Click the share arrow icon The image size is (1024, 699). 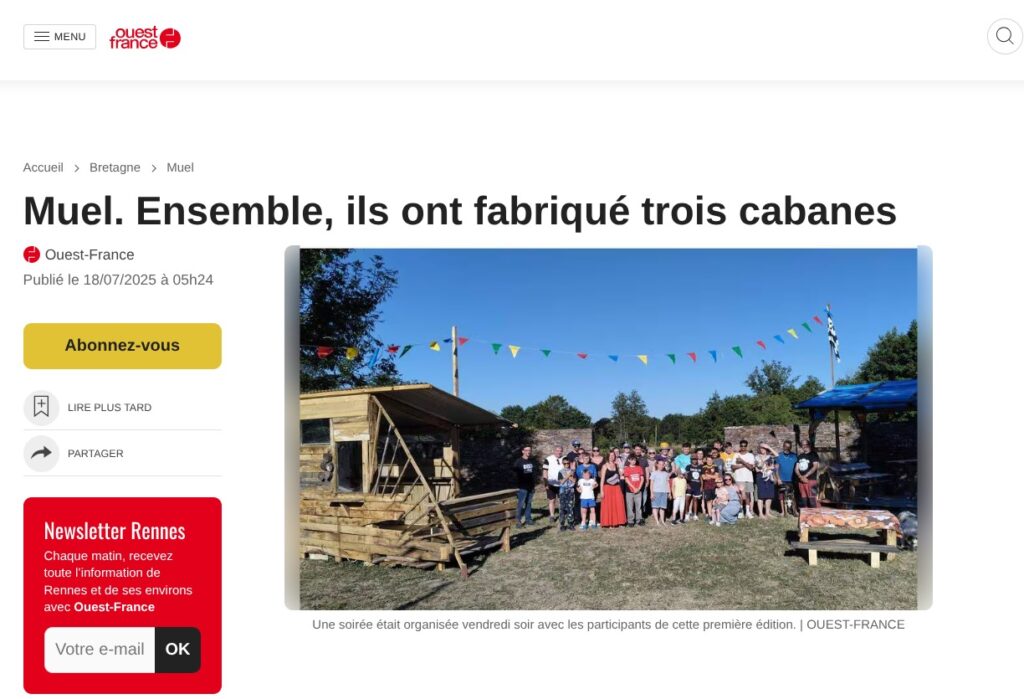(x=41, y=453)
